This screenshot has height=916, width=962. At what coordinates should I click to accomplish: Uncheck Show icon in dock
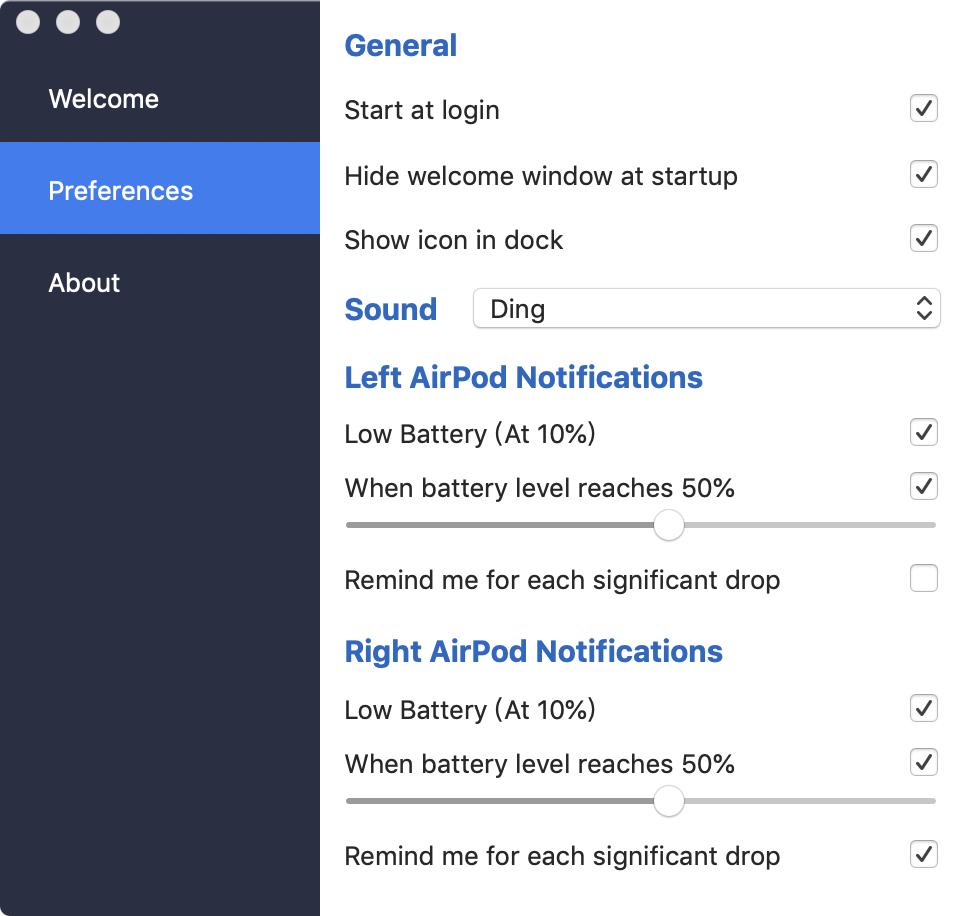(x=923, y=238)
